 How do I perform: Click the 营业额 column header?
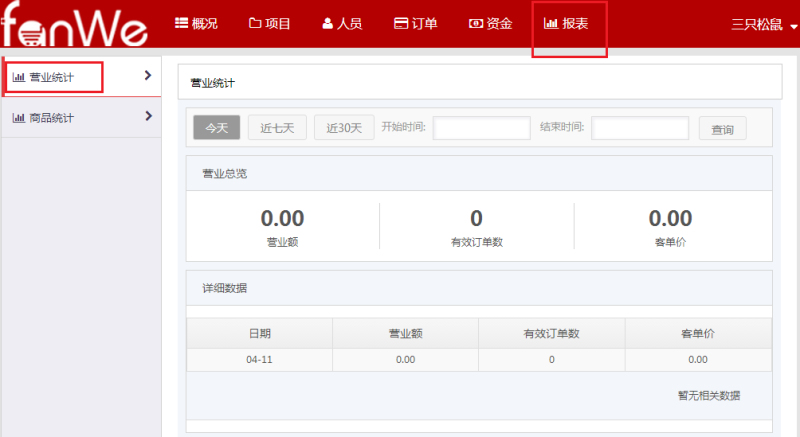405,333
